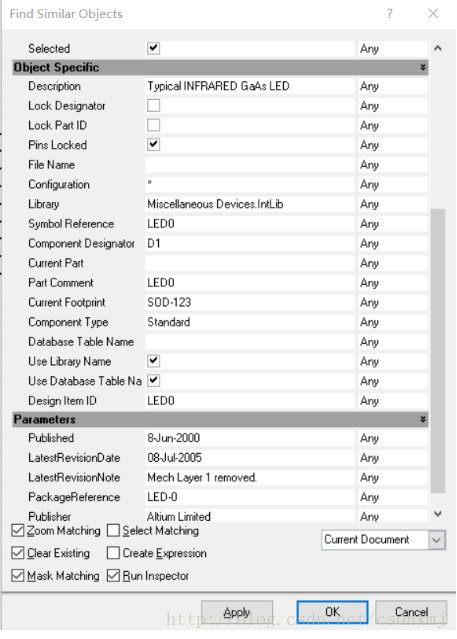
Task: Click the File Name value field
Action: [x=249, y=165]
